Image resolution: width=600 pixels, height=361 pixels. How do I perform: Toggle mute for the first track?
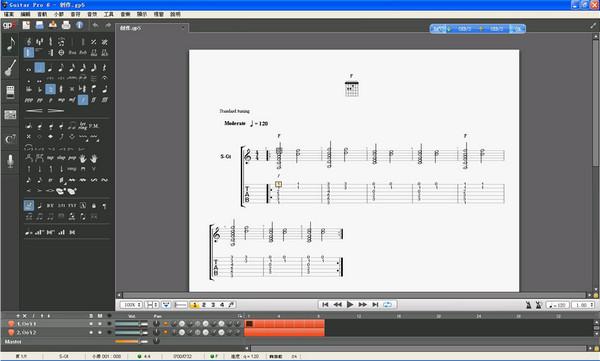click(100, 324)
